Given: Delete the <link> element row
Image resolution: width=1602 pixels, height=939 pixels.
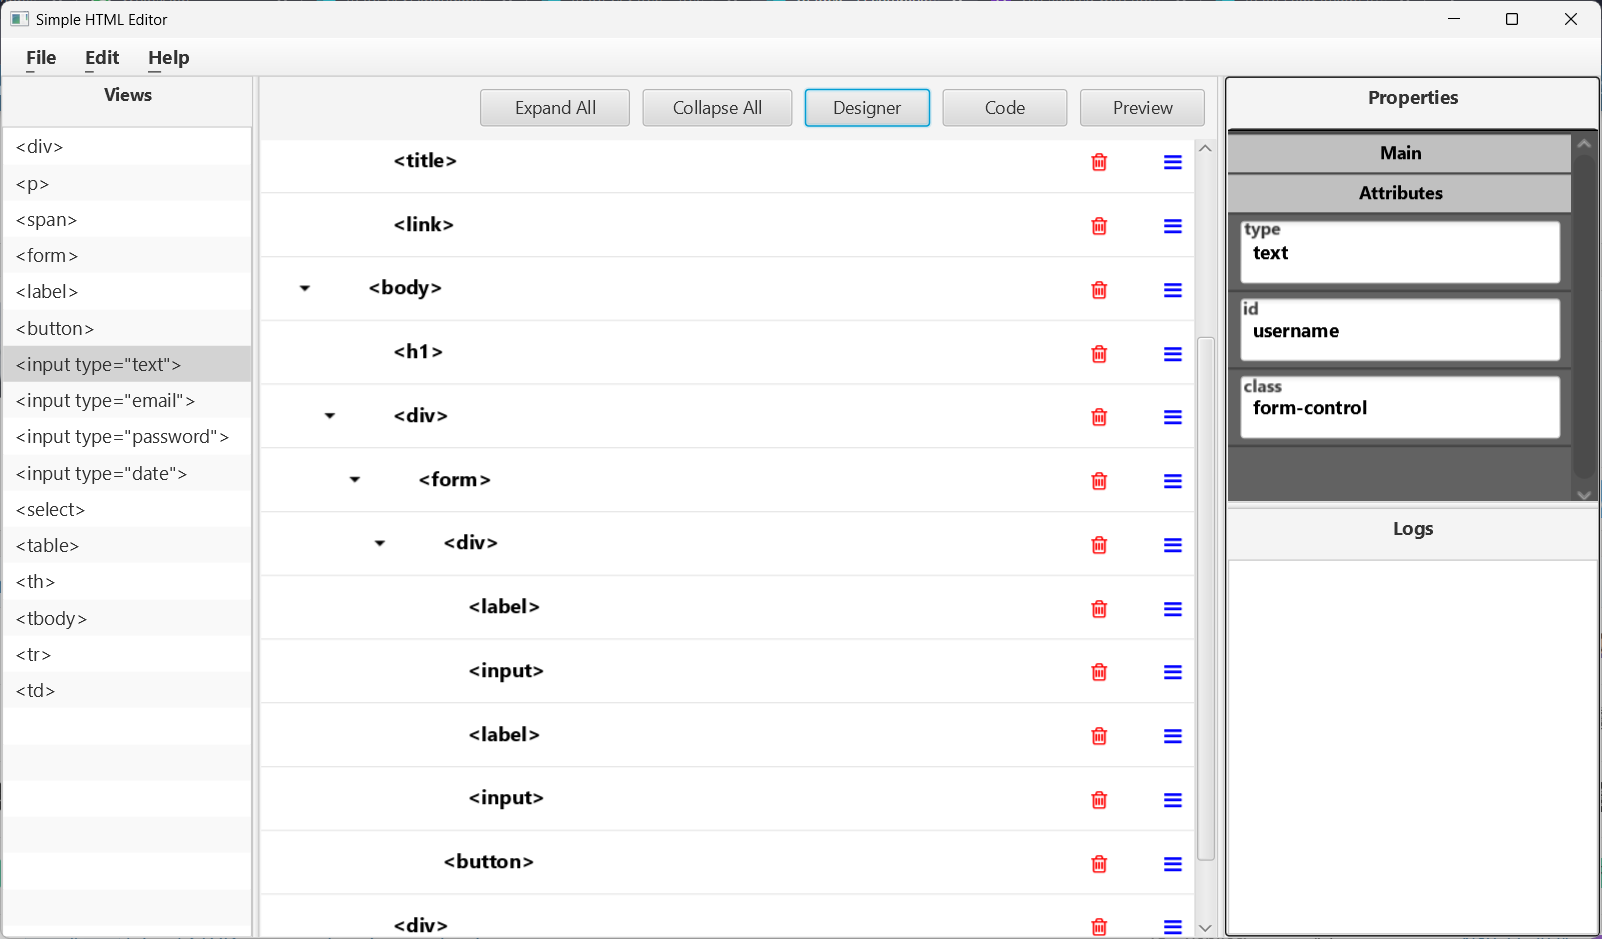Looking at the screenshot, I should pyautogui.click(x=1099, y=226).
